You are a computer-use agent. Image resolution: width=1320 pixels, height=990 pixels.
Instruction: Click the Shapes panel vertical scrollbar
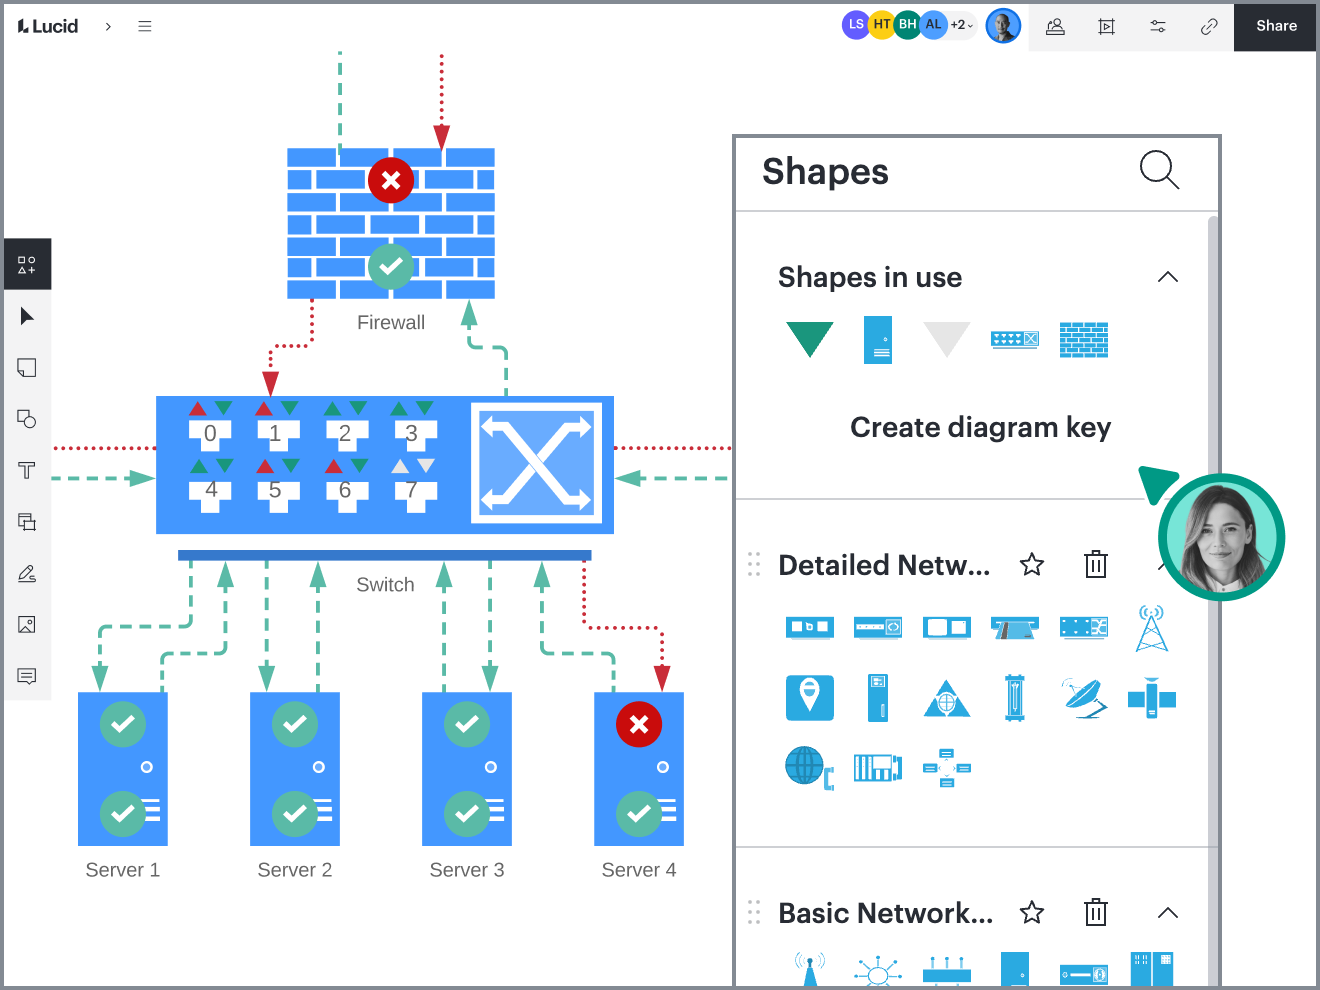point(1213,600)
